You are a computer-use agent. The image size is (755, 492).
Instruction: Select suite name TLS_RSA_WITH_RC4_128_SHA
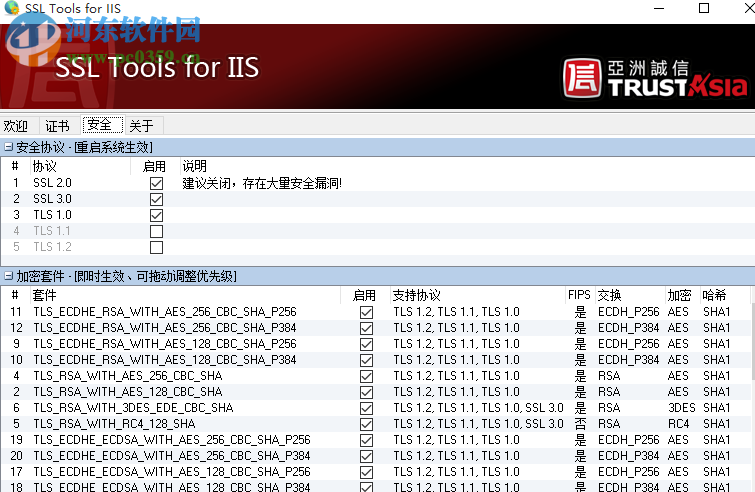[114, 424]
